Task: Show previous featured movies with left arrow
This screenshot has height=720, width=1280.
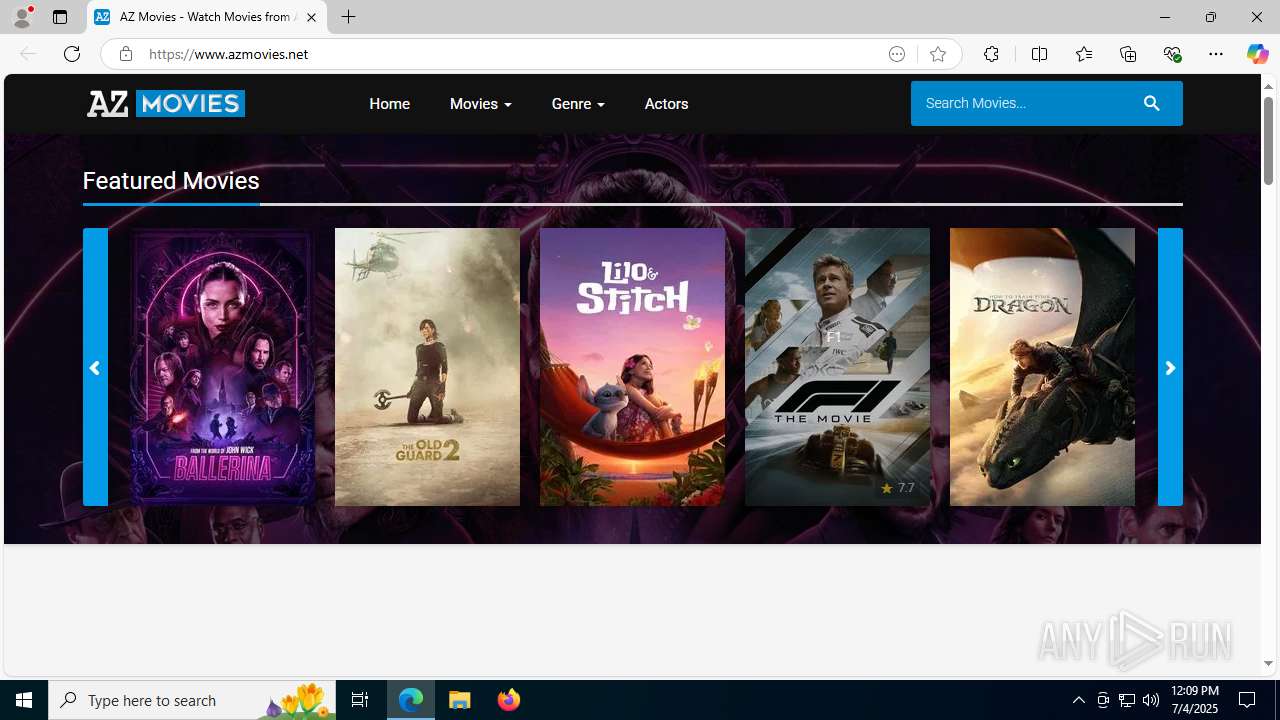Action: click(95, 367)
